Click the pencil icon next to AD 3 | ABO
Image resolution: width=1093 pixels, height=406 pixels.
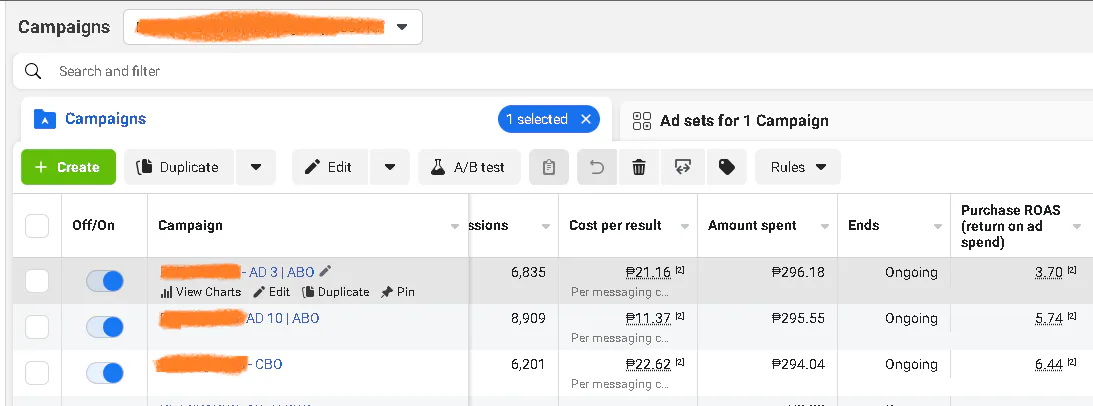[x=325, y=271]
